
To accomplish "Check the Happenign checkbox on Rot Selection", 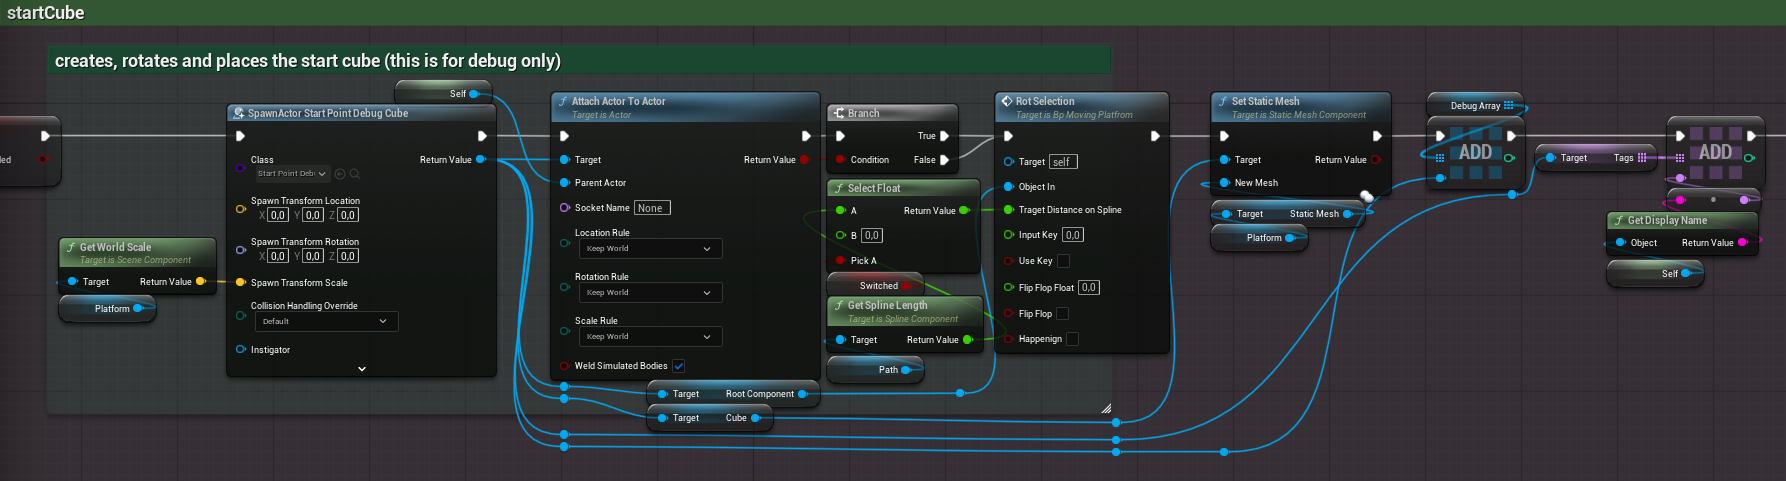I will click(x=1072, y=339).
